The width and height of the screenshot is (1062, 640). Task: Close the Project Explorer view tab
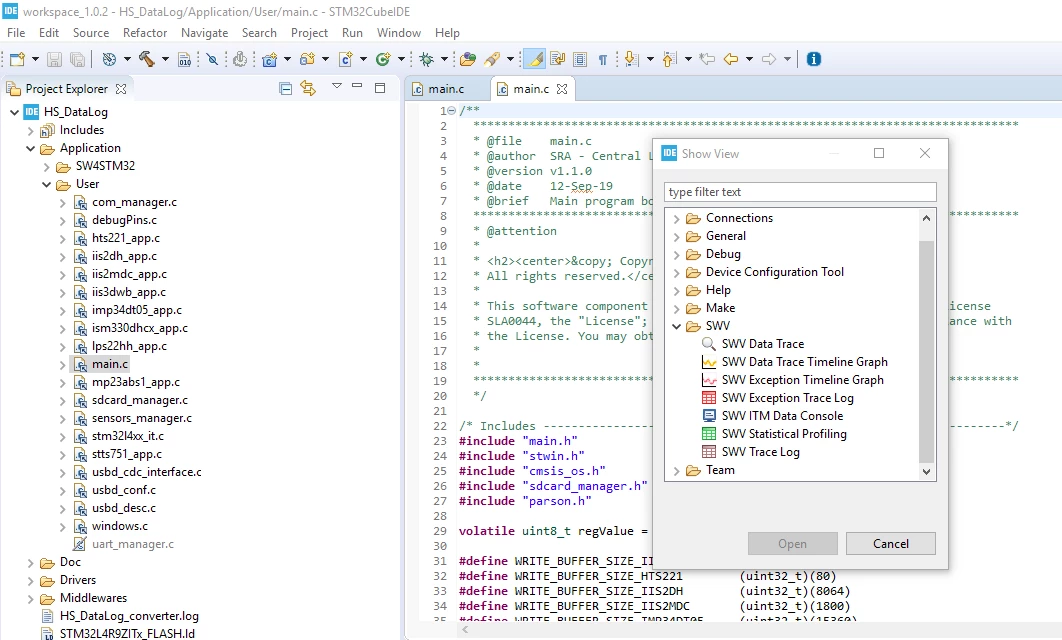tap(121, 89)
